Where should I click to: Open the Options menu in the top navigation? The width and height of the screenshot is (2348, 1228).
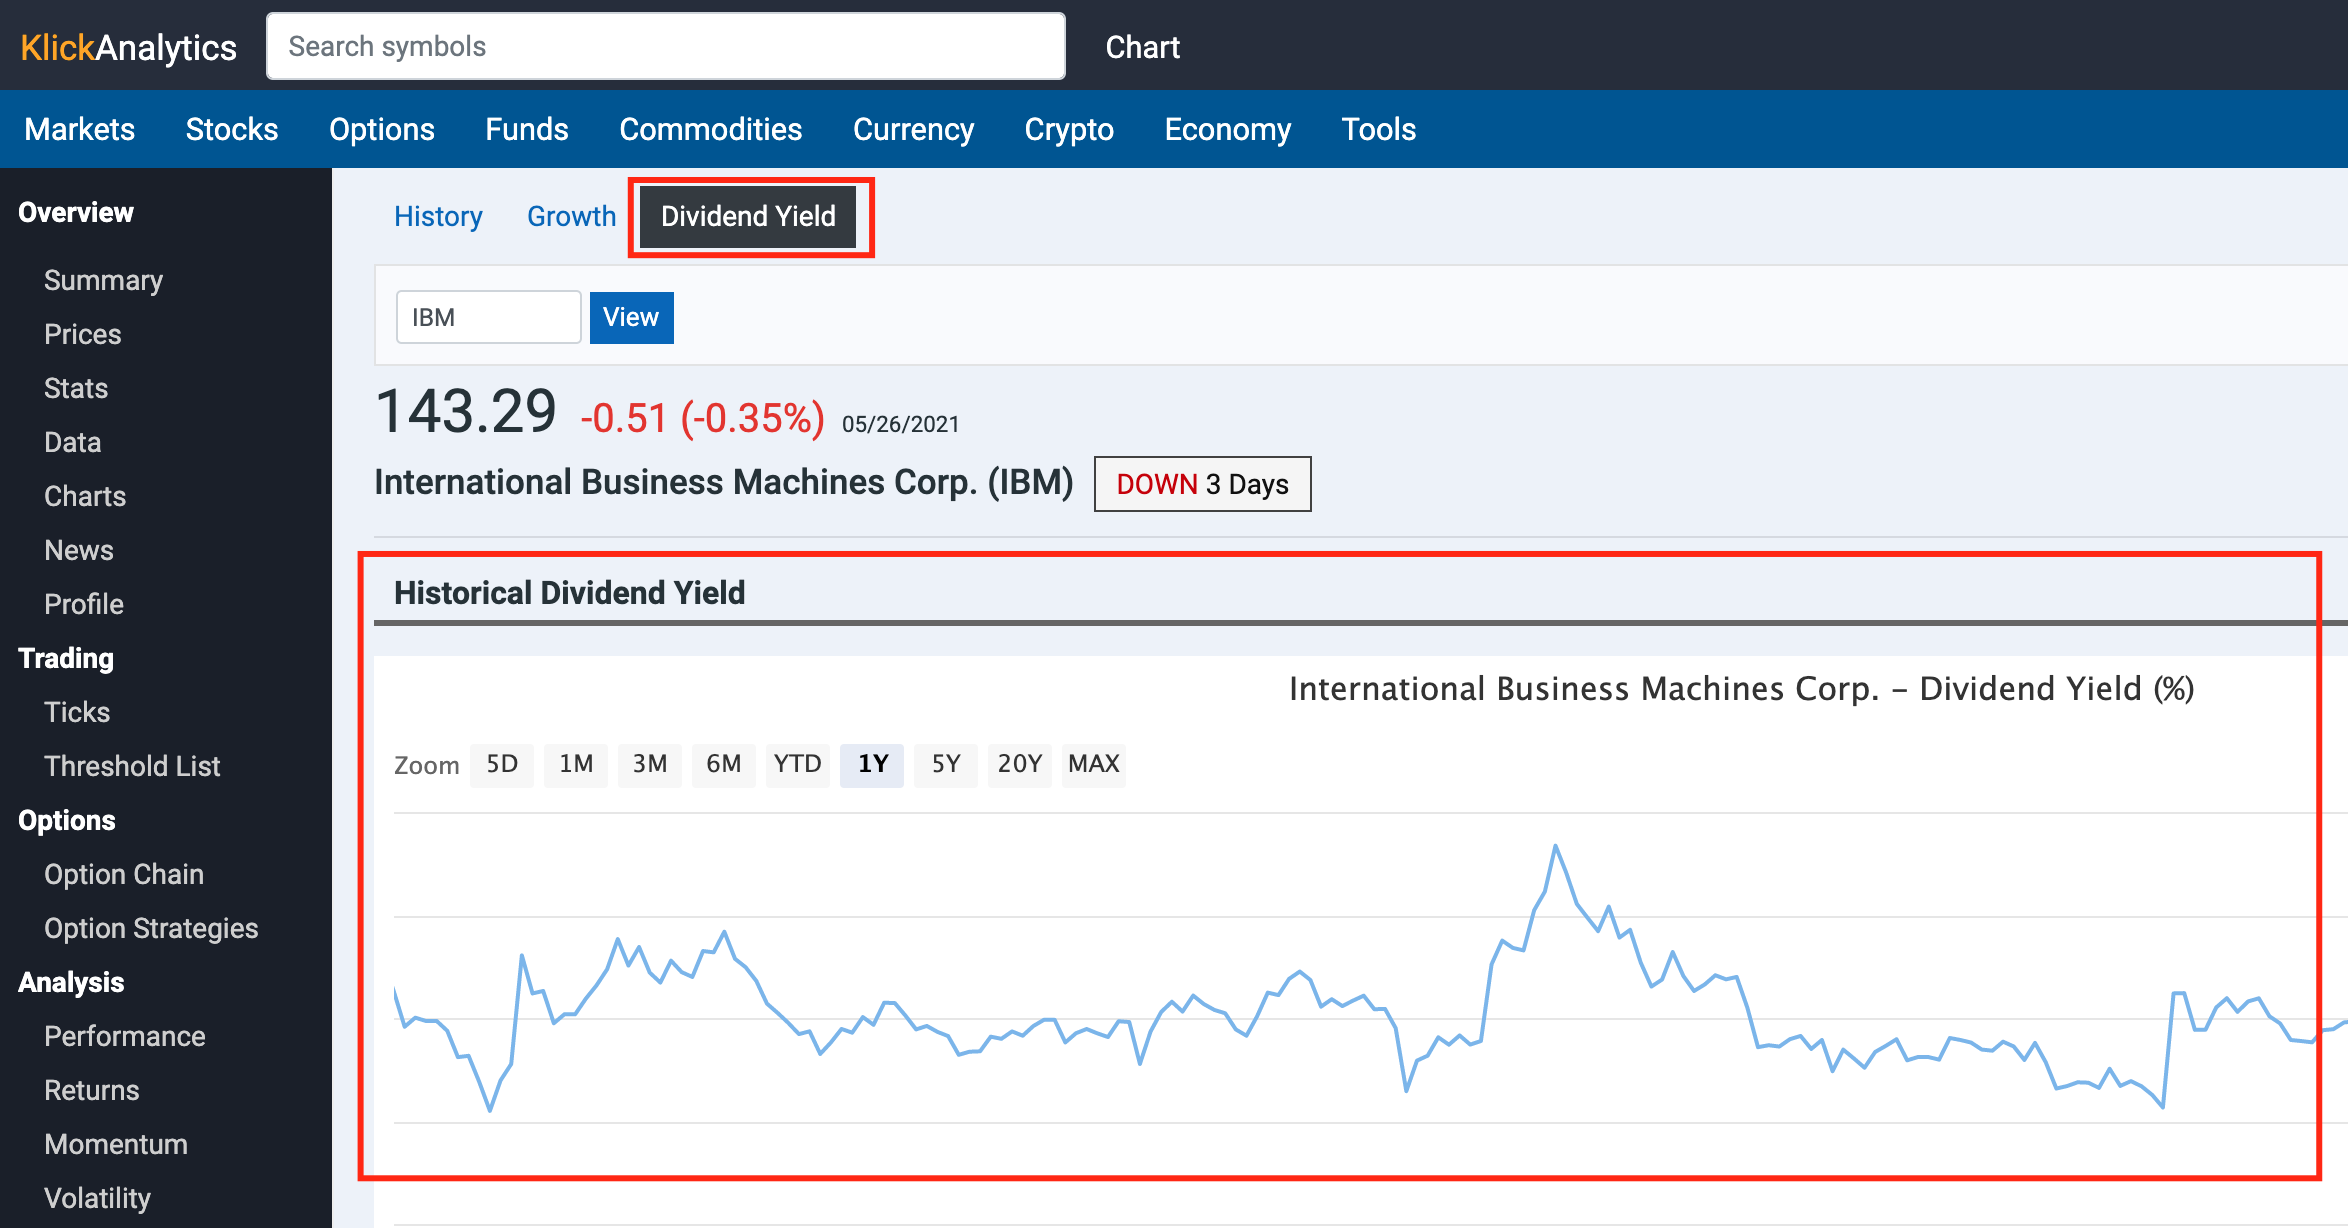[x=382, y=129]
